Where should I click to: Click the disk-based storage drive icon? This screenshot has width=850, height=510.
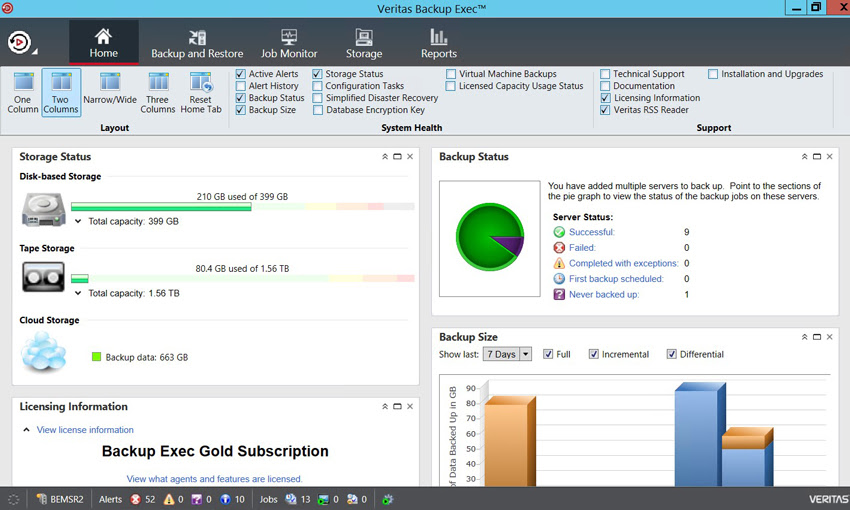tap(43, 208)
